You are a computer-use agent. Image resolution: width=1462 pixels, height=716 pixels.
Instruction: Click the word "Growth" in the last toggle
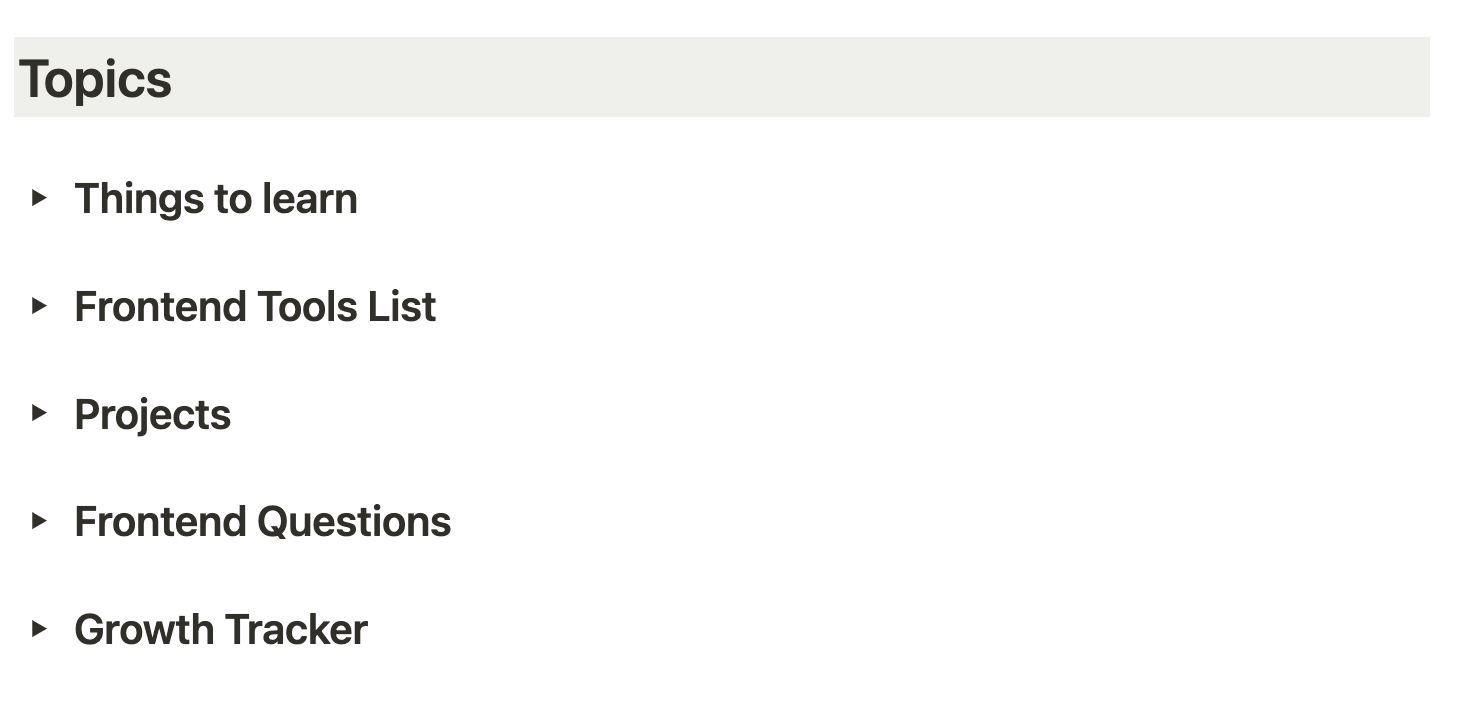tap(144, 630)
